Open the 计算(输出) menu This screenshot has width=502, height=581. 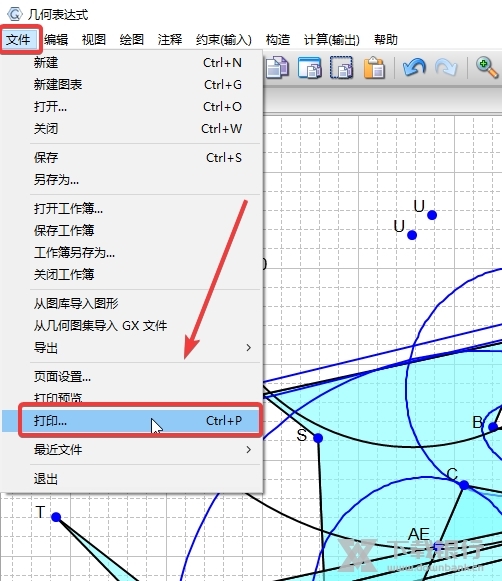pyautogui.click(x=332, y=39)
